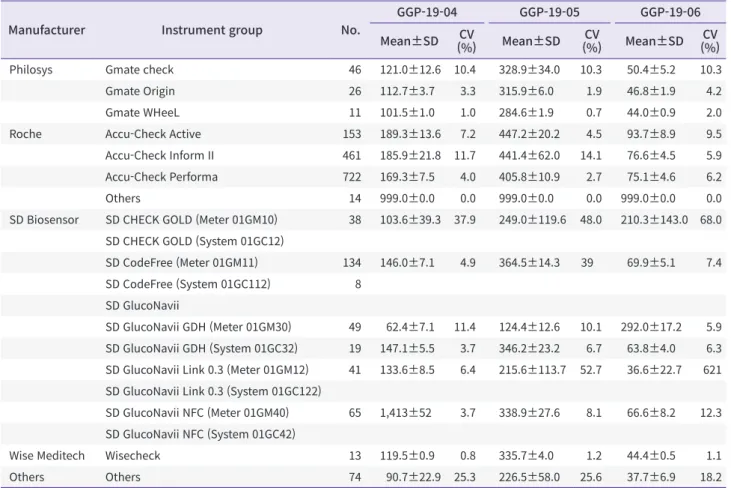Select the count 461 in No. column

(352, 156)
